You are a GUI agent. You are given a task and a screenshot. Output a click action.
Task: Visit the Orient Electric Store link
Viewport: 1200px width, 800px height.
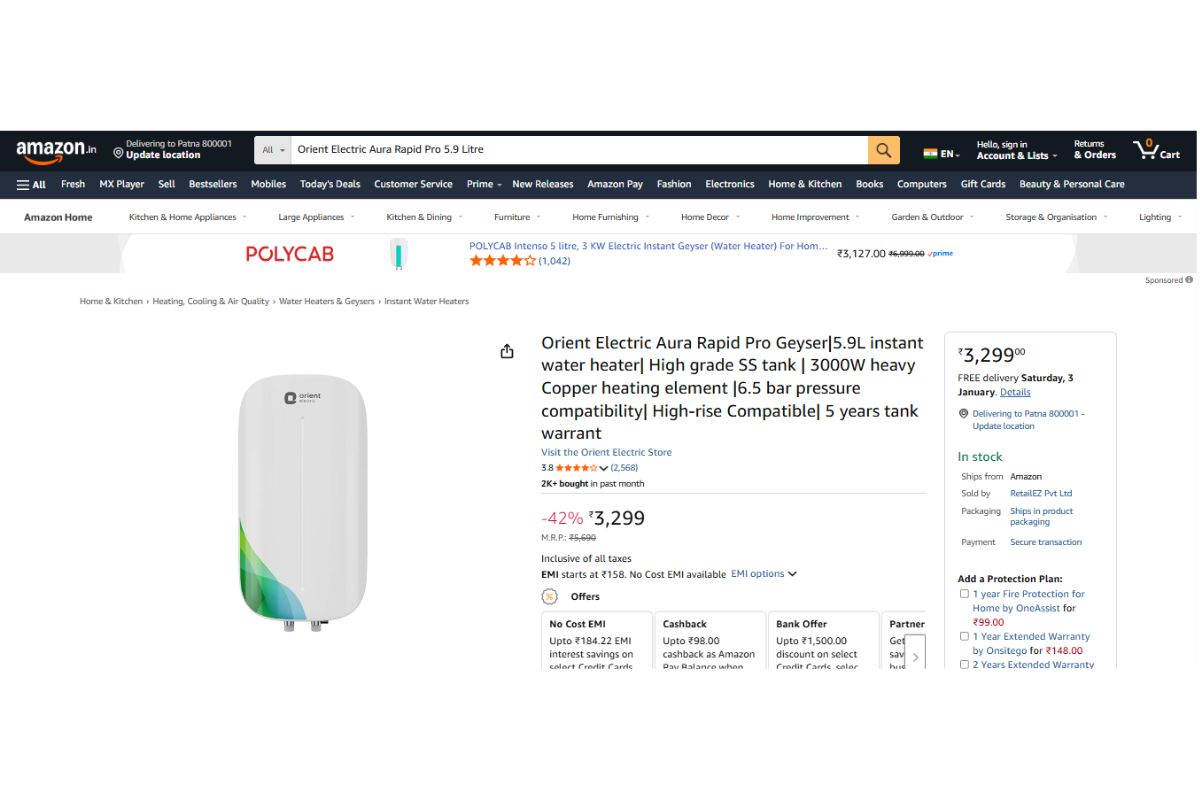[606, 452]
